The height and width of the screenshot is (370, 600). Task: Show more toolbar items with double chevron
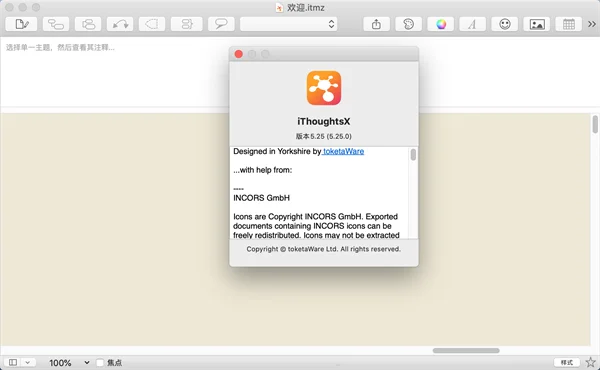pos(592,24)
